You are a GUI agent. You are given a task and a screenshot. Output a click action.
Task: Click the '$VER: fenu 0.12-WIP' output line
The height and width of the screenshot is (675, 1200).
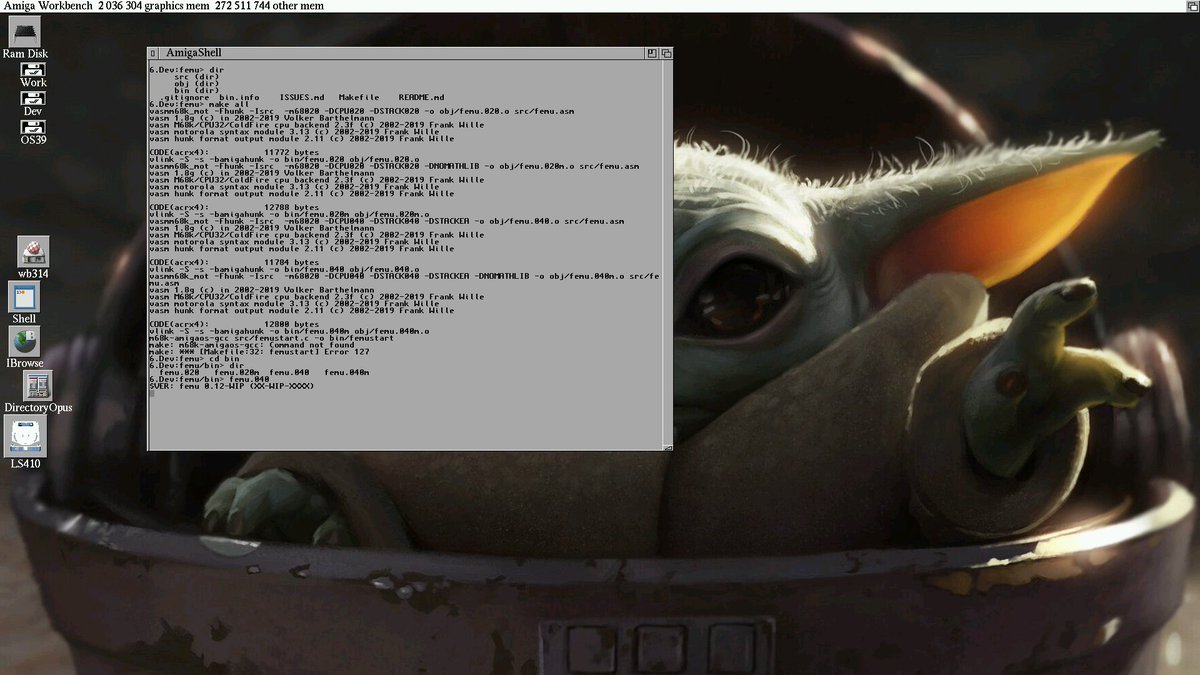(231, 386)
